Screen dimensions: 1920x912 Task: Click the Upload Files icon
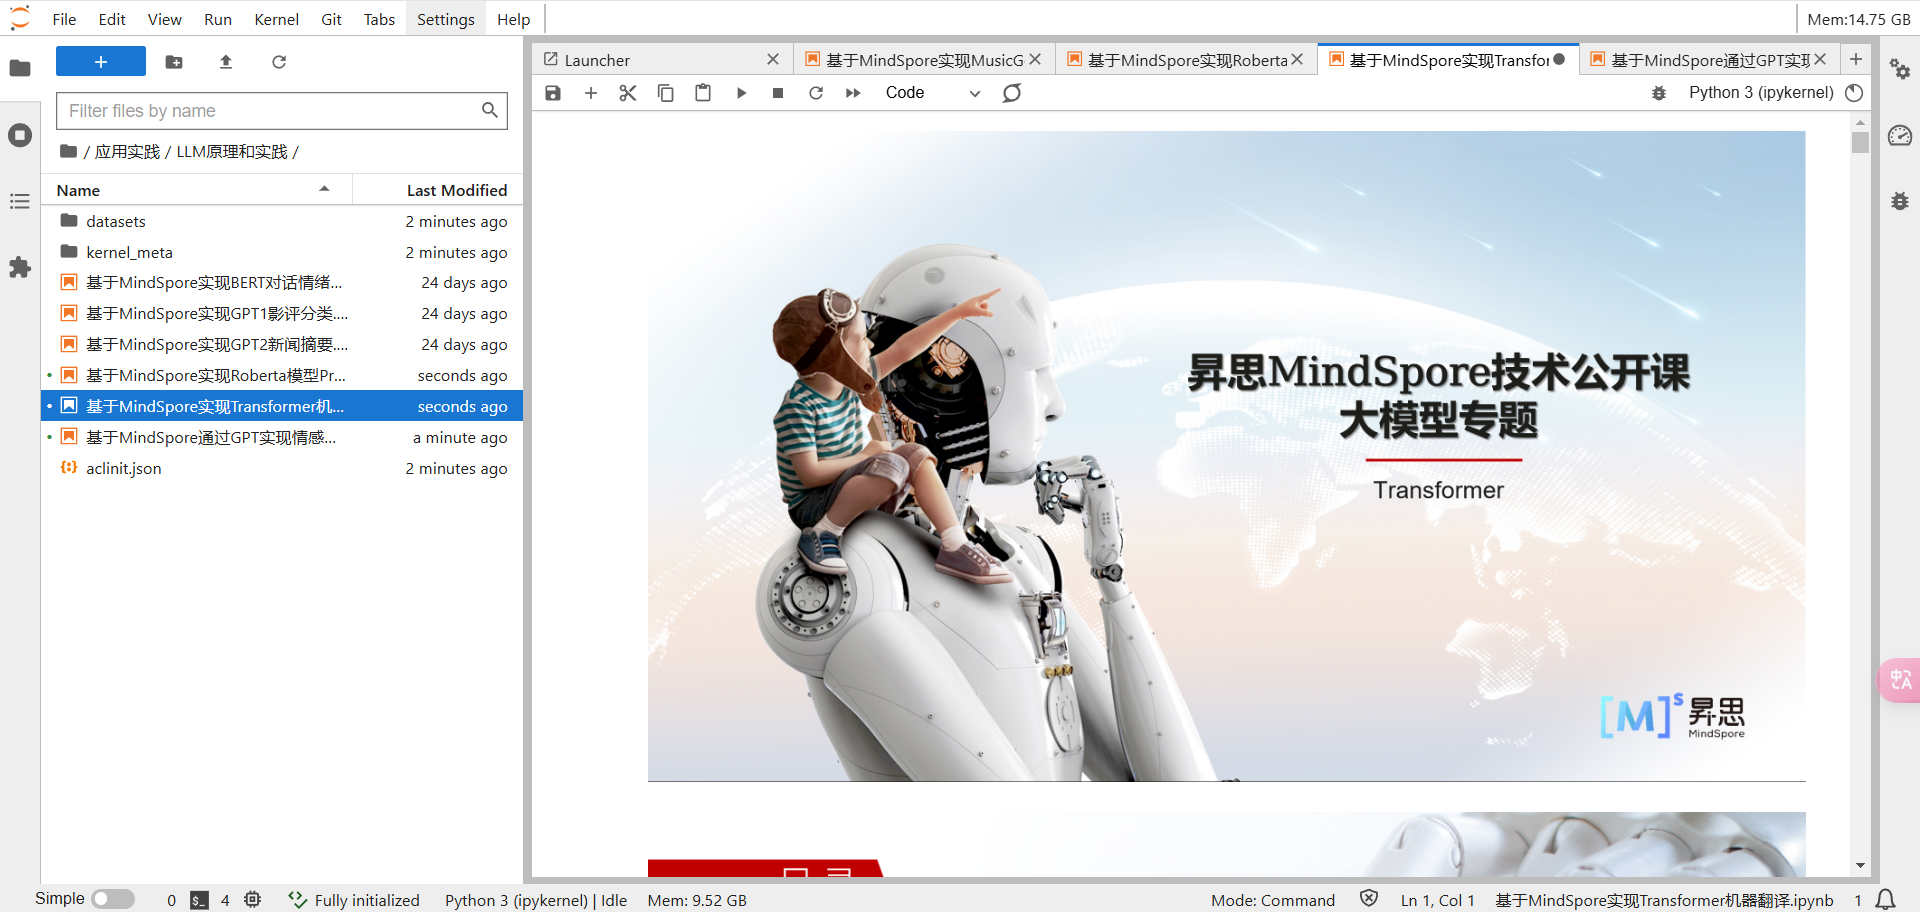pos(226,62)
